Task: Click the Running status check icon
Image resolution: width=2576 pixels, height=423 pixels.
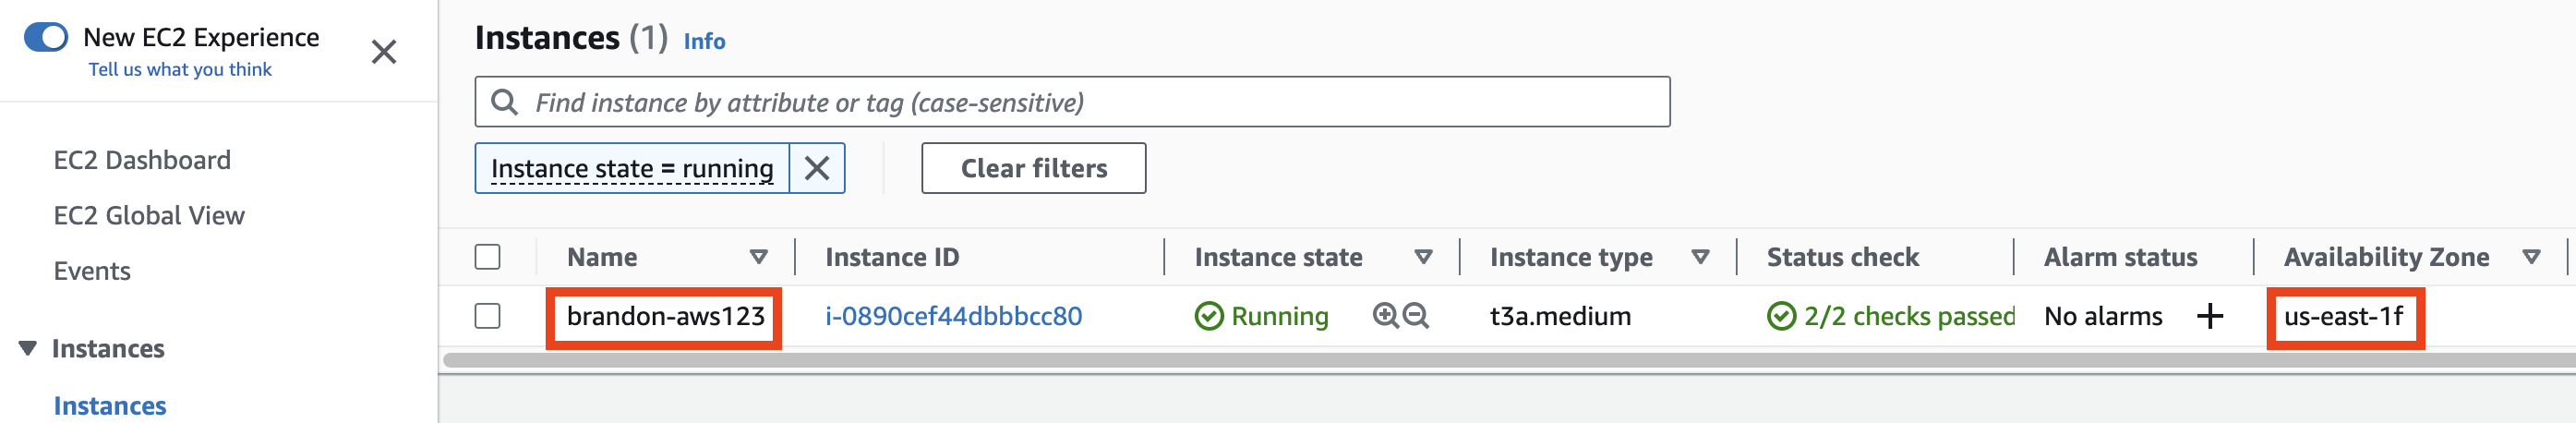Action: click(x=1209, y=316)
